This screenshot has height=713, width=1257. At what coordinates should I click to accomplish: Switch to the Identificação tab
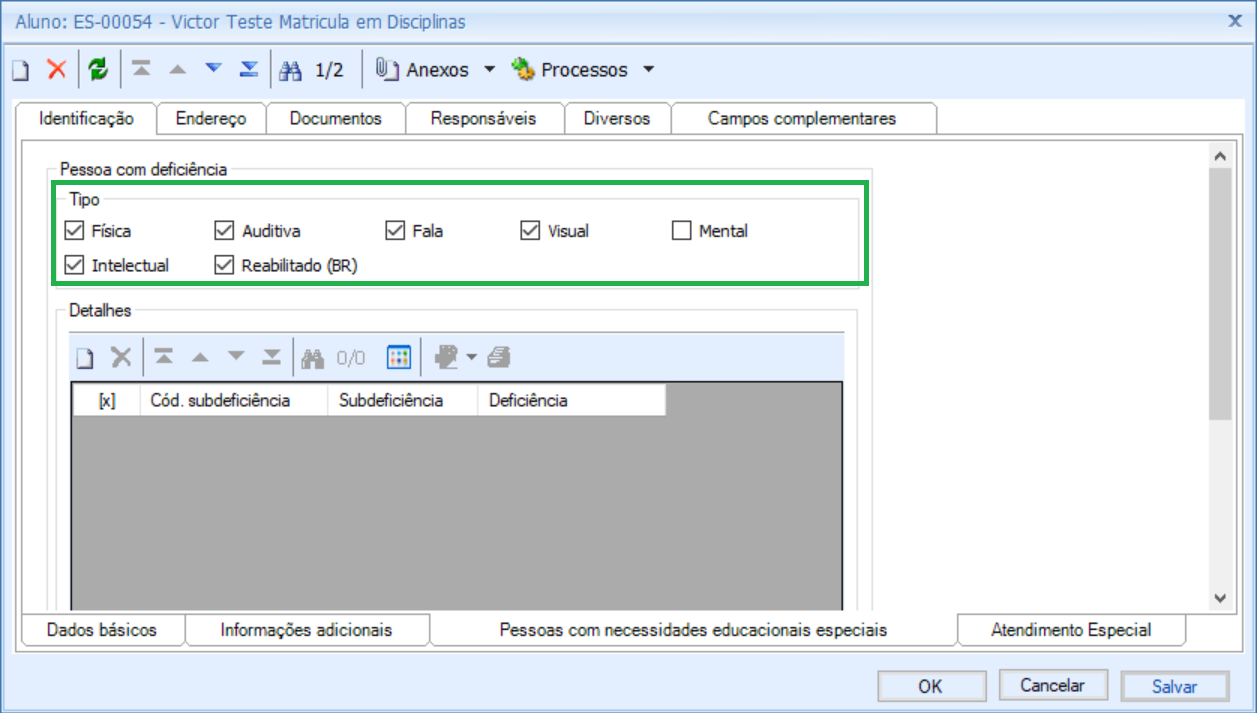click(x=86, y=118)
